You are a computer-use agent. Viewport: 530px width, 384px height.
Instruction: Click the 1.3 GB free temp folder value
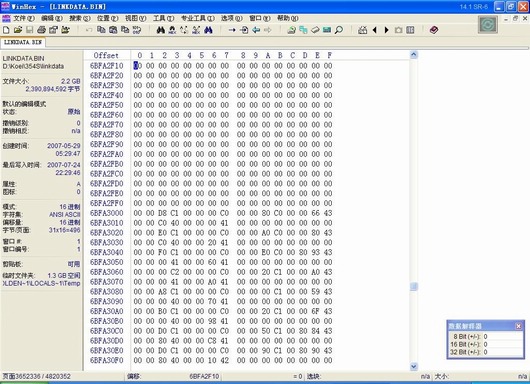pos(64,275)
